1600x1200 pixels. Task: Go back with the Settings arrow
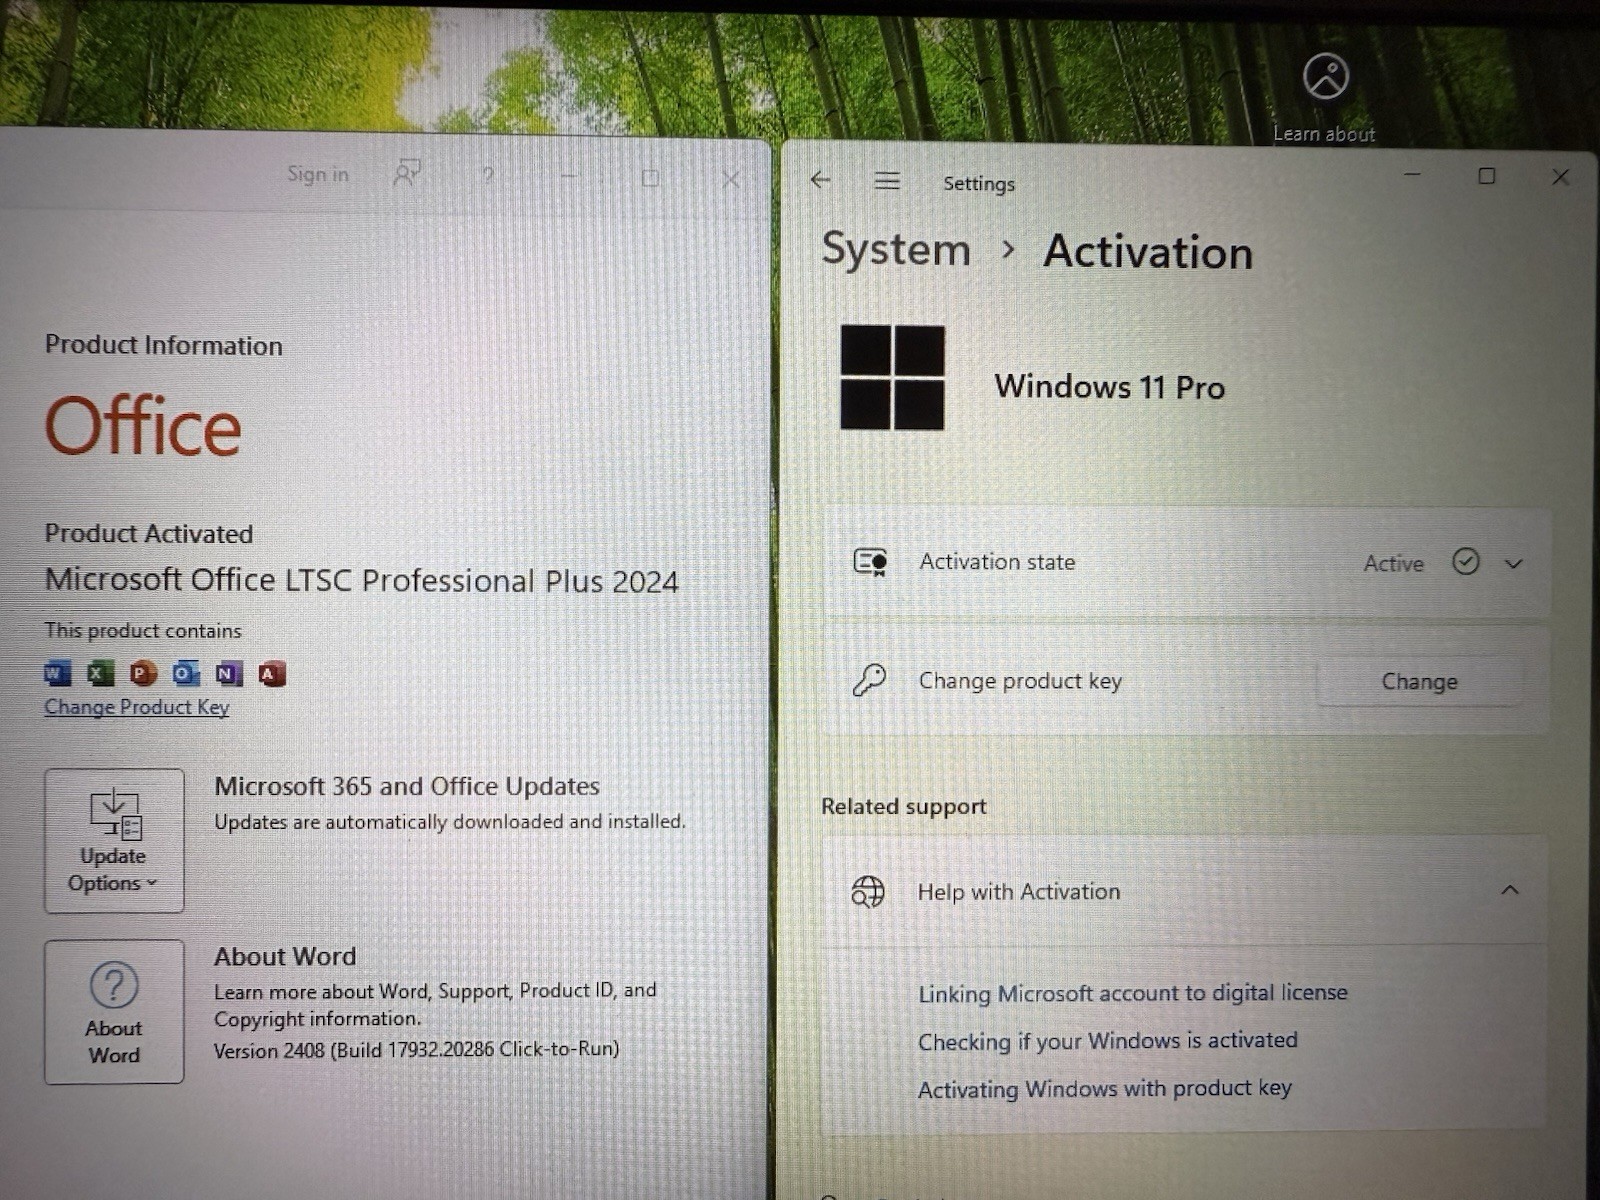pyautogui.click(x=821, y=180)
